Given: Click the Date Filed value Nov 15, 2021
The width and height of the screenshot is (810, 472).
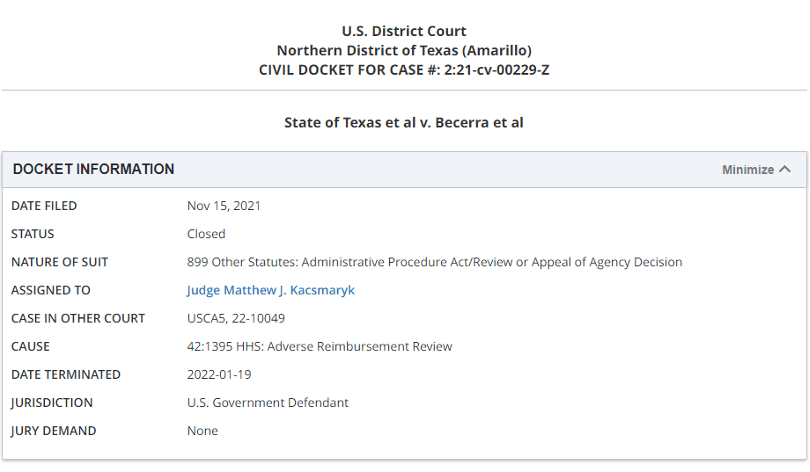Looking at the screenshot, I should pyautogui.click(x=224, y=206).
